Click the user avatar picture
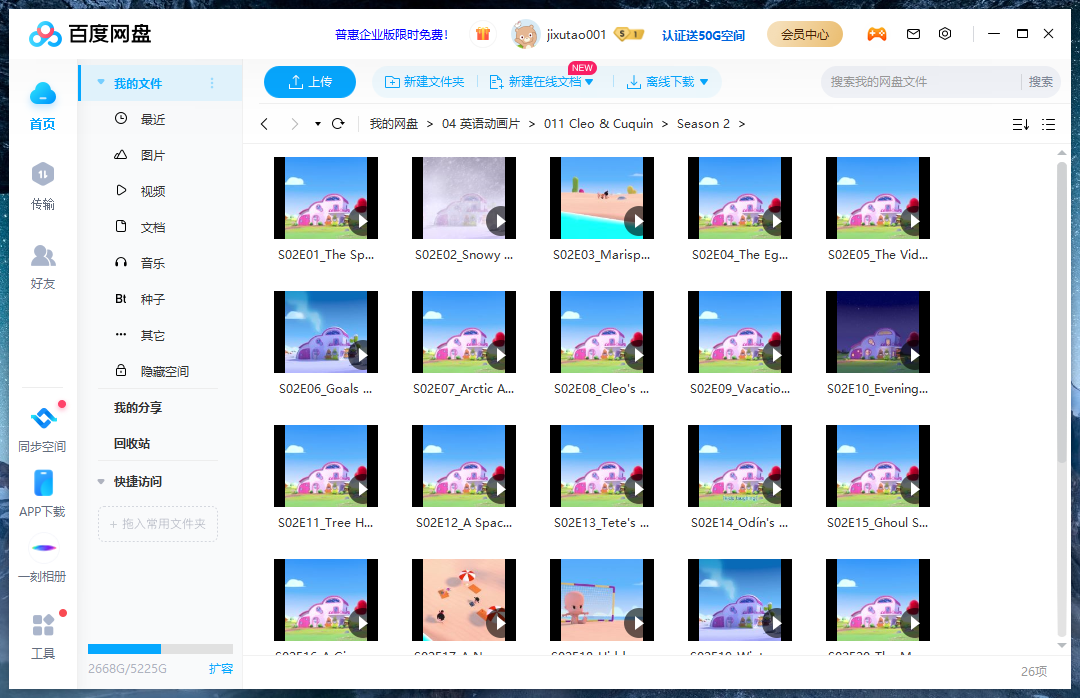Screen dimensions: 1080x698 pyautogui.click(x=526, y=34)
